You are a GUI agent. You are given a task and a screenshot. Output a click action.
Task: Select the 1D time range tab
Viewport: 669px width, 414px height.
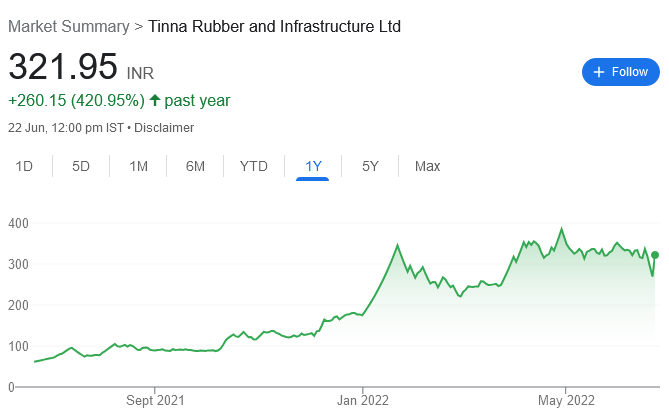25,166
